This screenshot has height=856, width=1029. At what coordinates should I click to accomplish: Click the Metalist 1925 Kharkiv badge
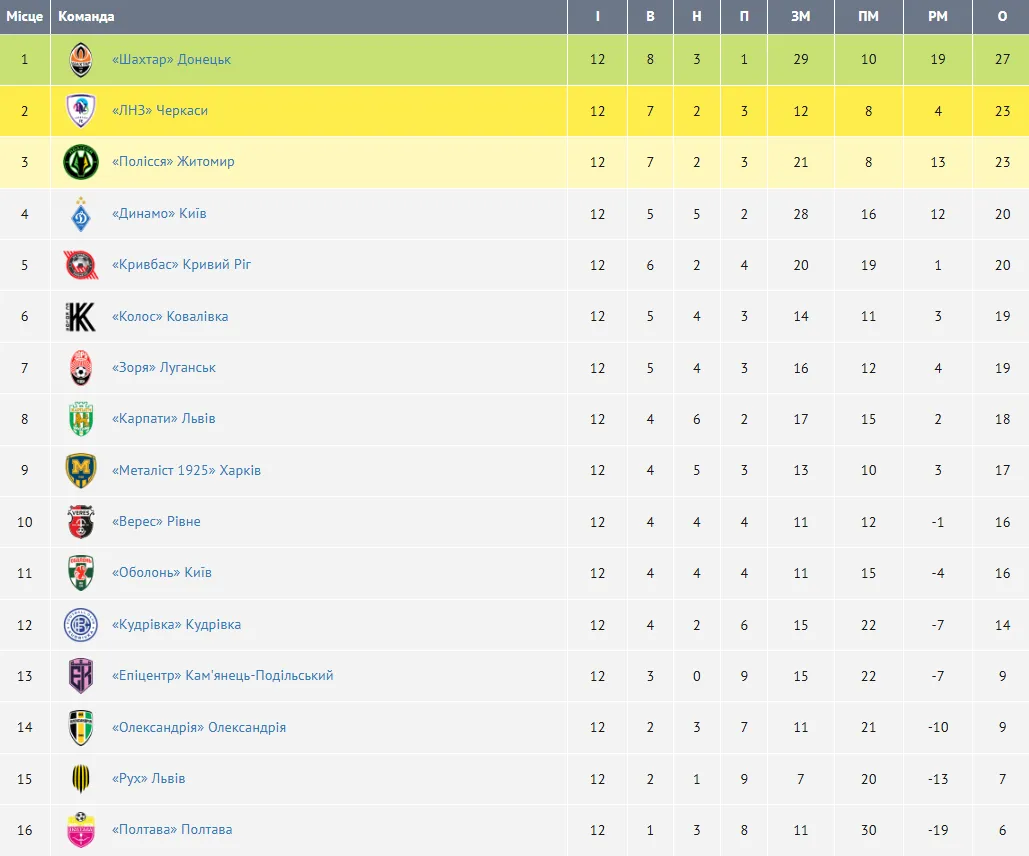coord(81,471)
